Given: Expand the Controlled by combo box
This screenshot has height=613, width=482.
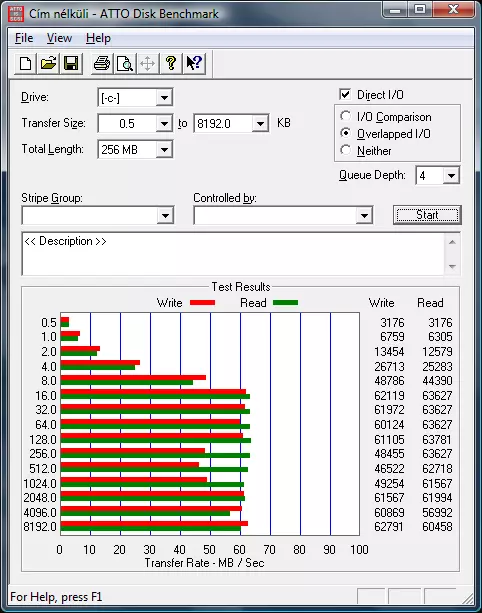Looking at the screenshot, I should tap(364, 215).
